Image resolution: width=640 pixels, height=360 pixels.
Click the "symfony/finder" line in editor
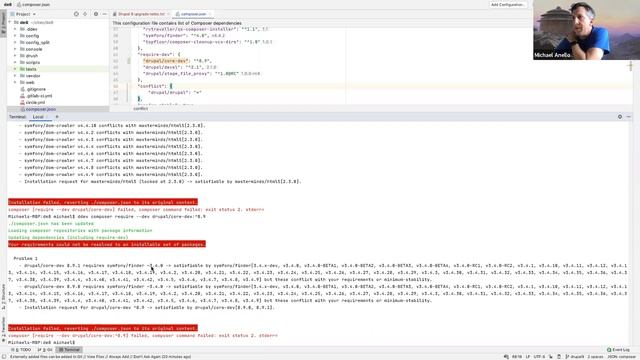pyautogui.click(x=184, y=36)
